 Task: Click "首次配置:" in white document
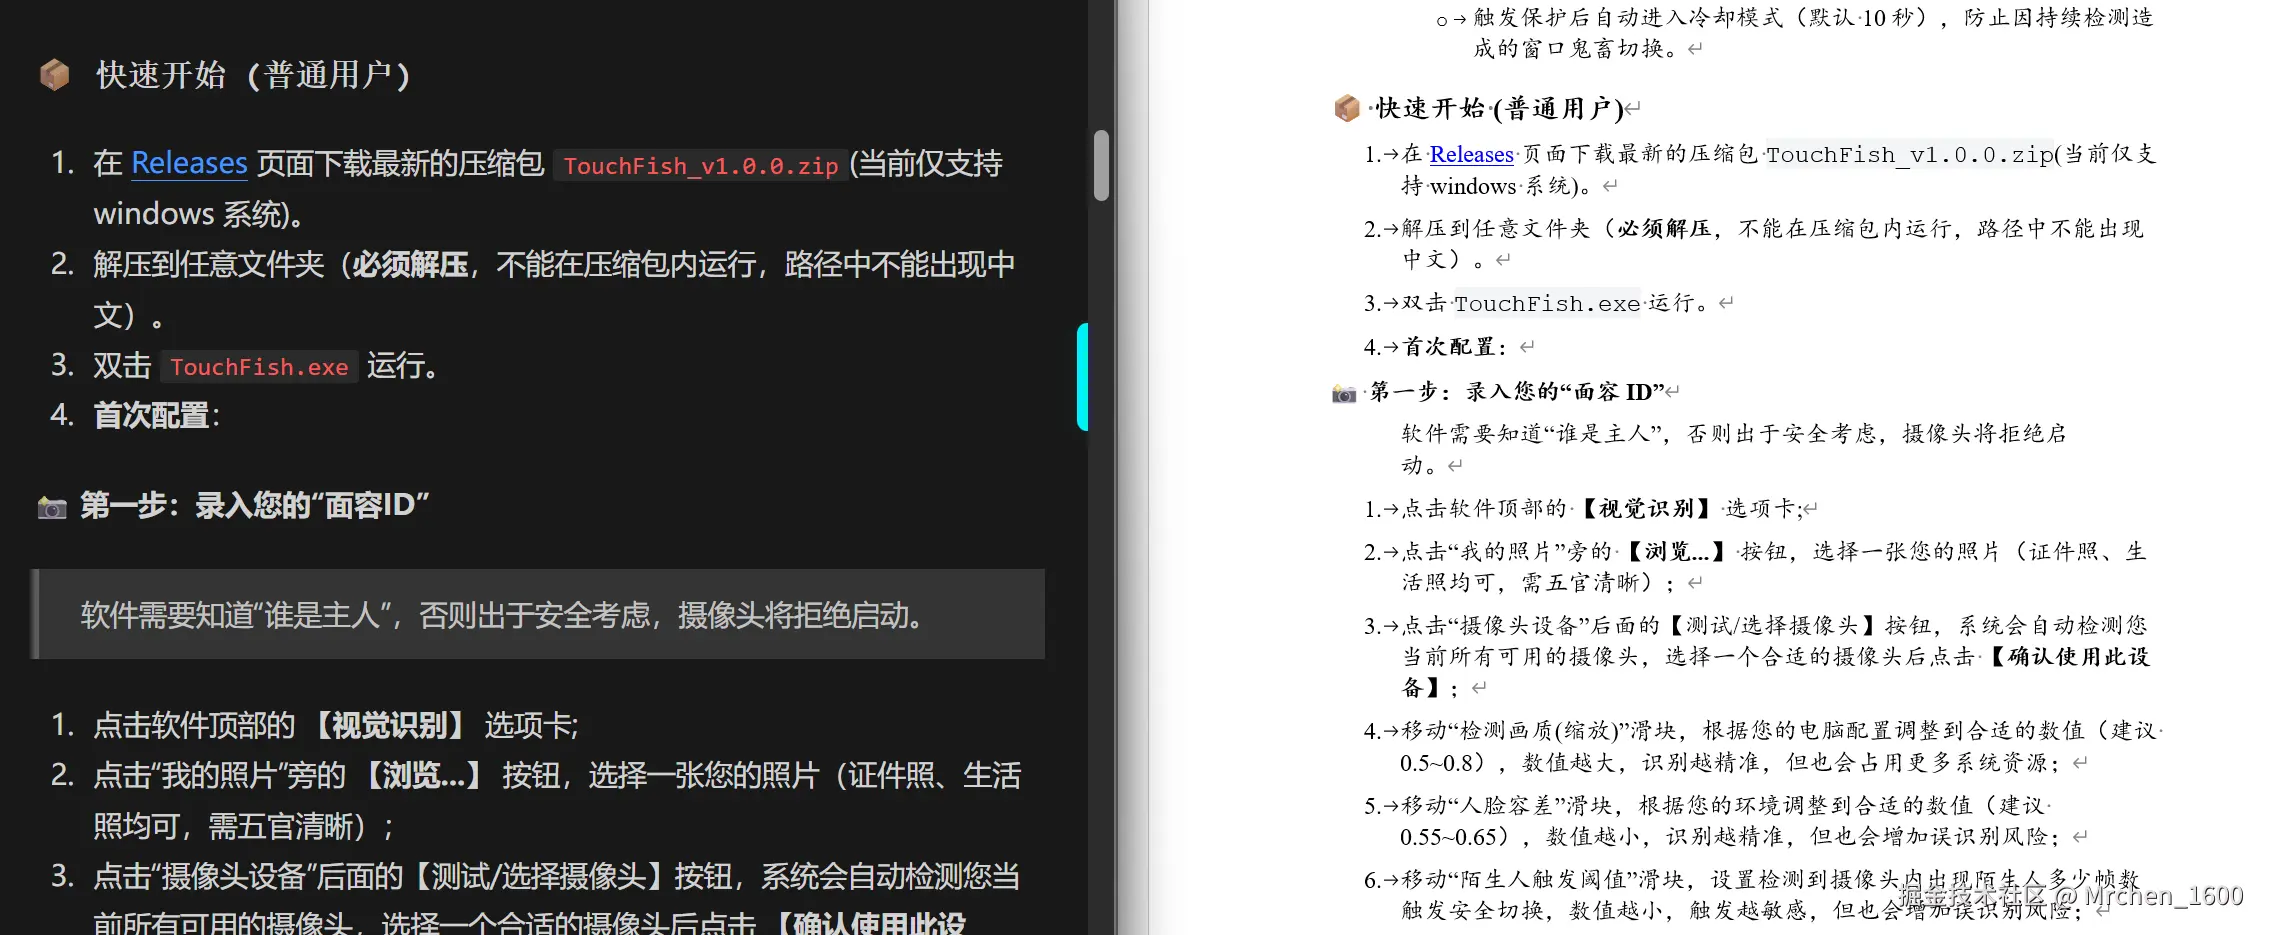pos(1455,347)
